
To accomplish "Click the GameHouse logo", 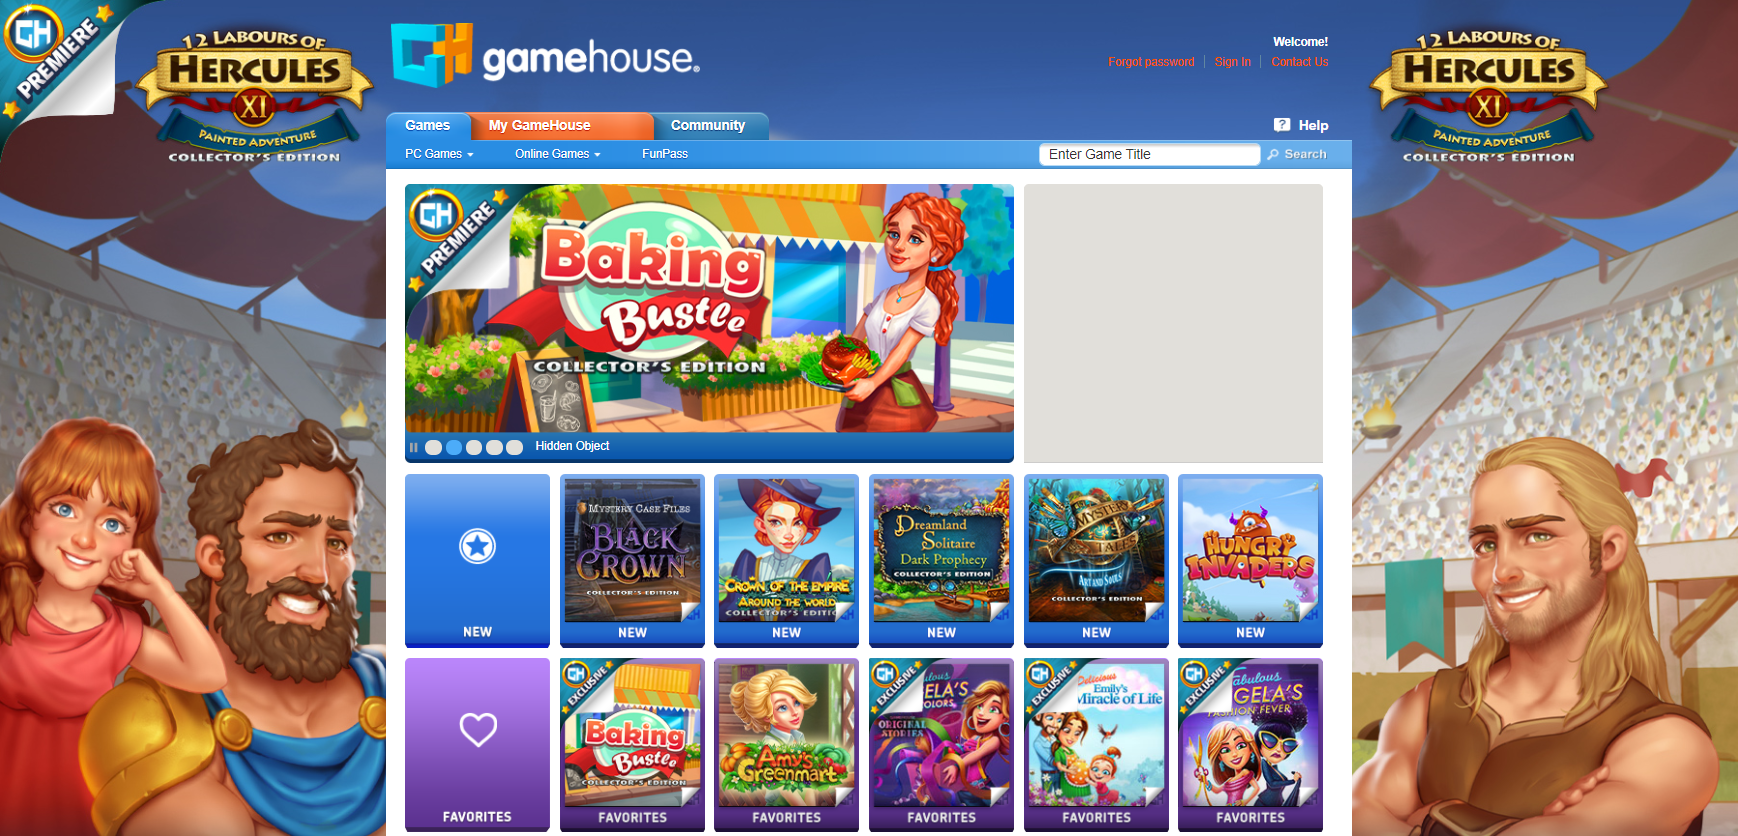I will coord(545,55).
